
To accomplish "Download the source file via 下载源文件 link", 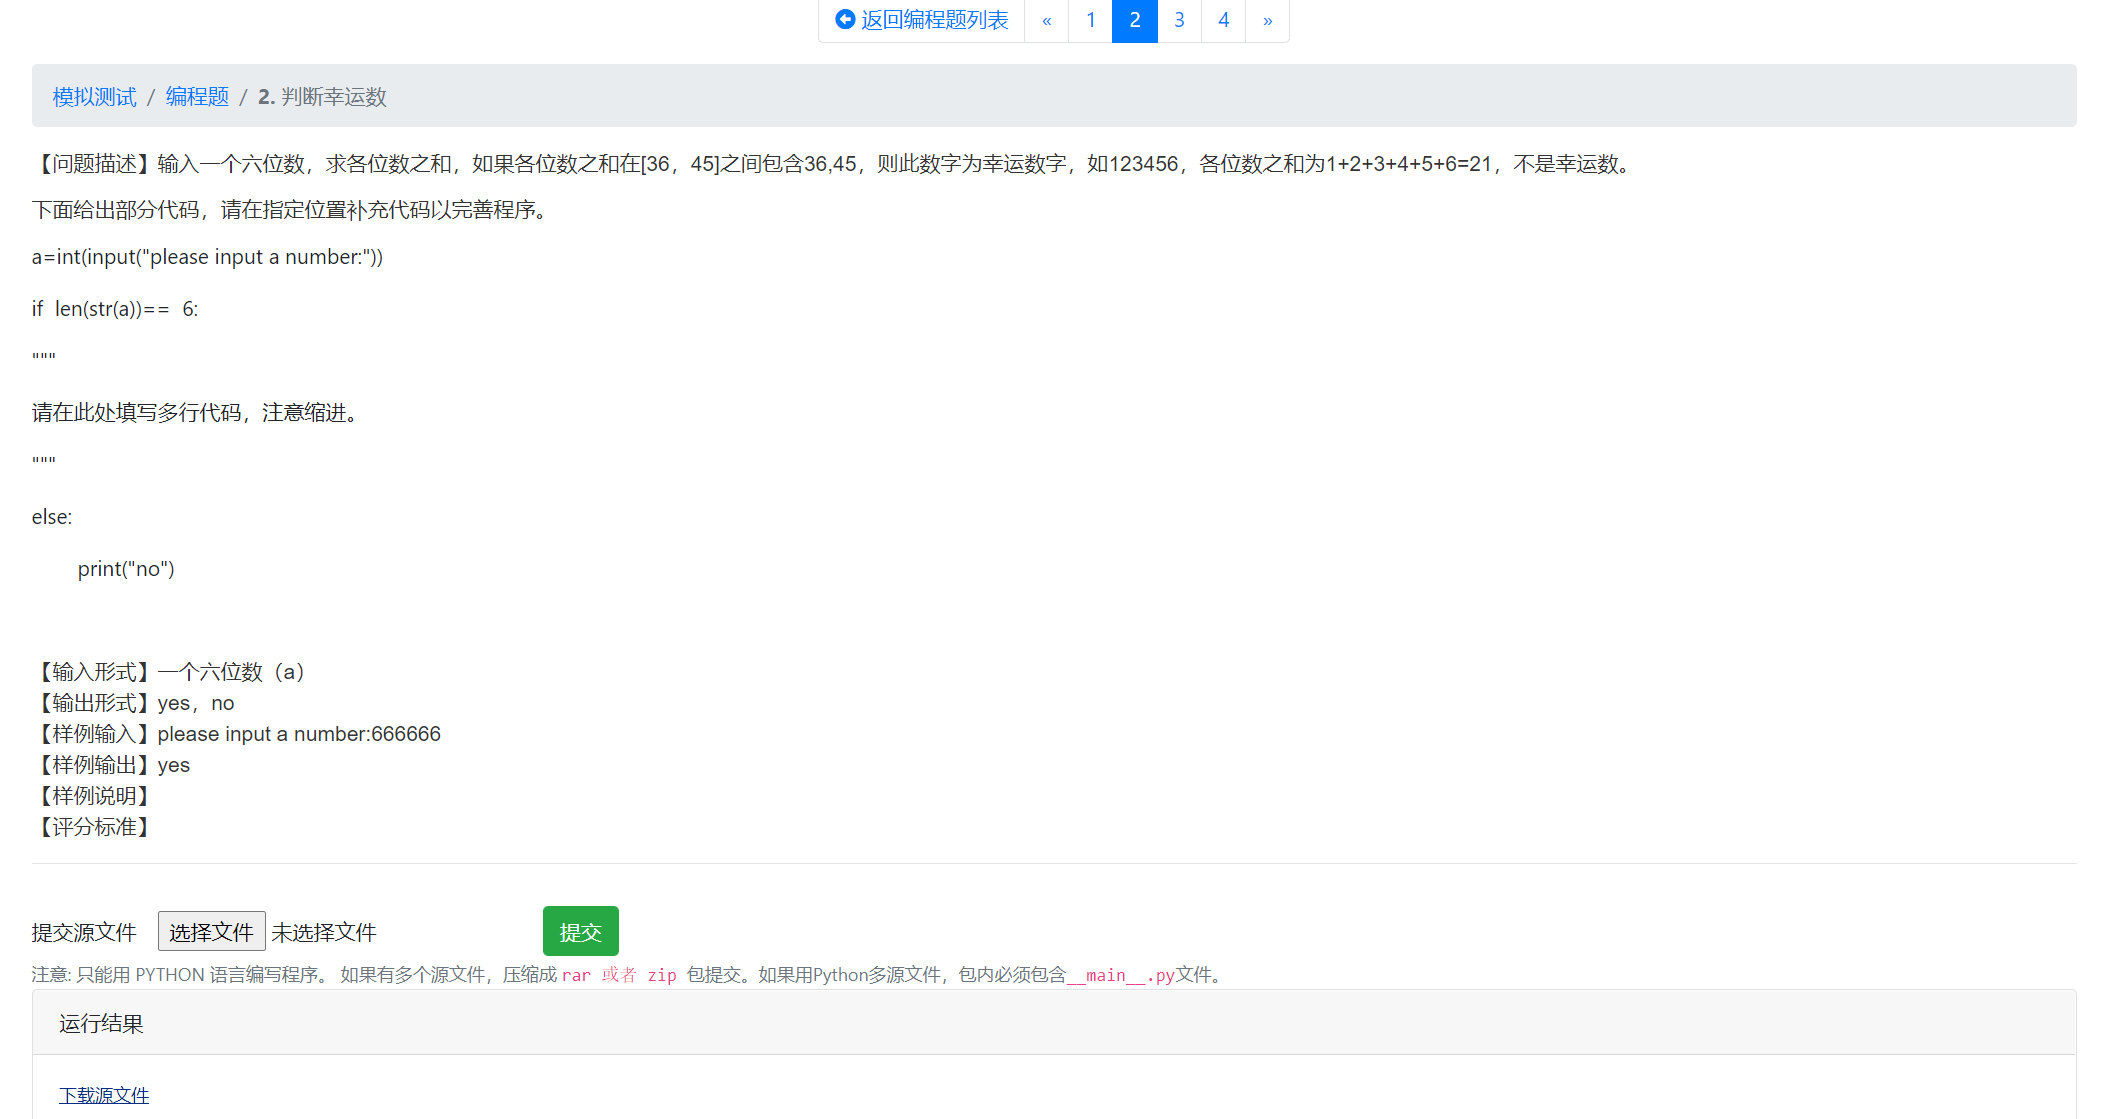I will point(104,1095).
